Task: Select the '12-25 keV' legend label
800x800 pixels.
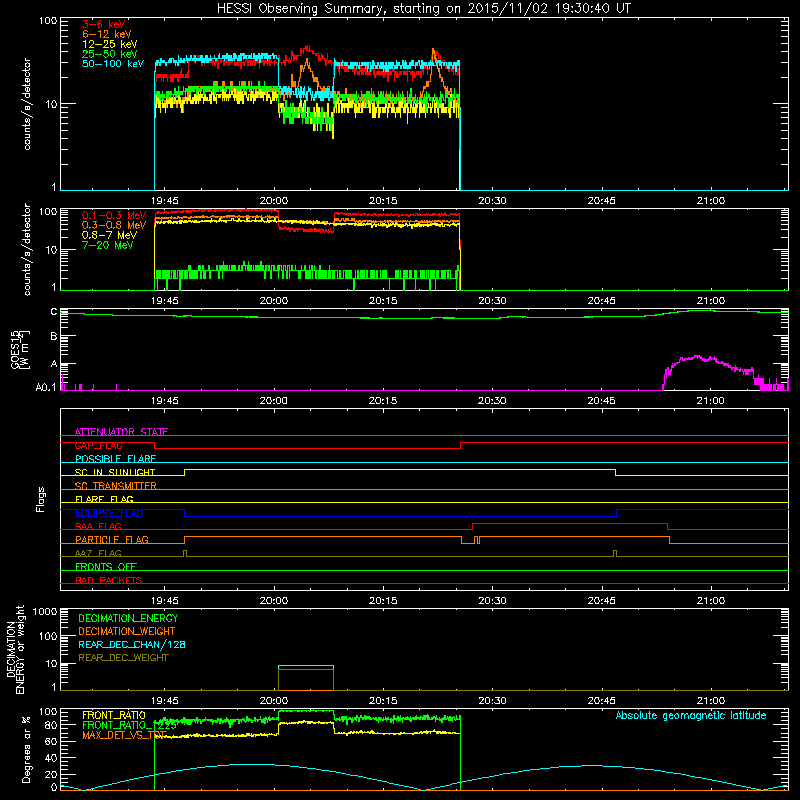Action: (109, 44)
